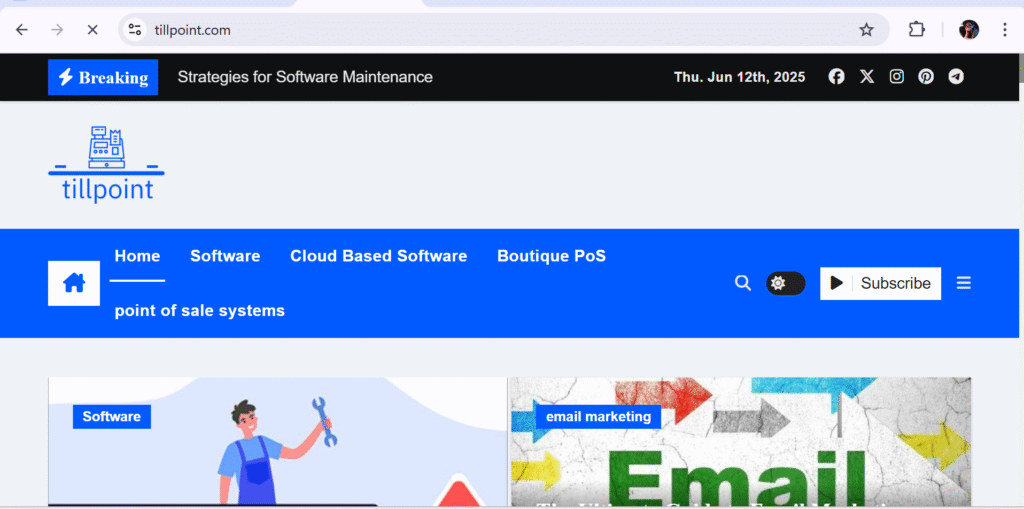Visit the Telegram social icon
The width and height of the screenshot is (1024, 509).
pyautogui.click(x=956, y=77)
